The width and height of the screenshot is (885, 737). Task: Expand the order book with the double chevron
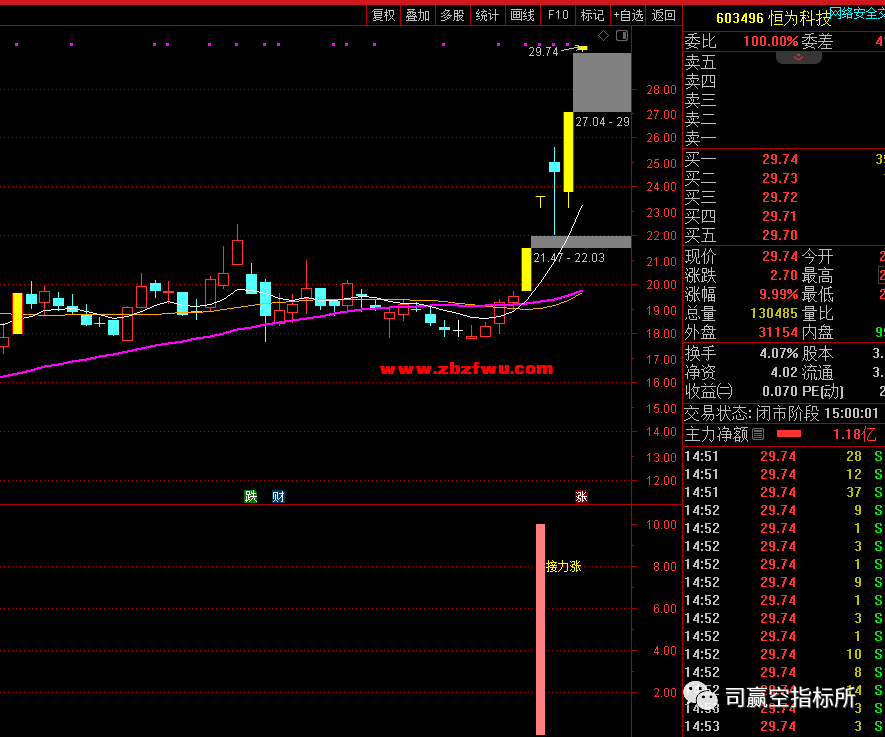tap(799, 58)
